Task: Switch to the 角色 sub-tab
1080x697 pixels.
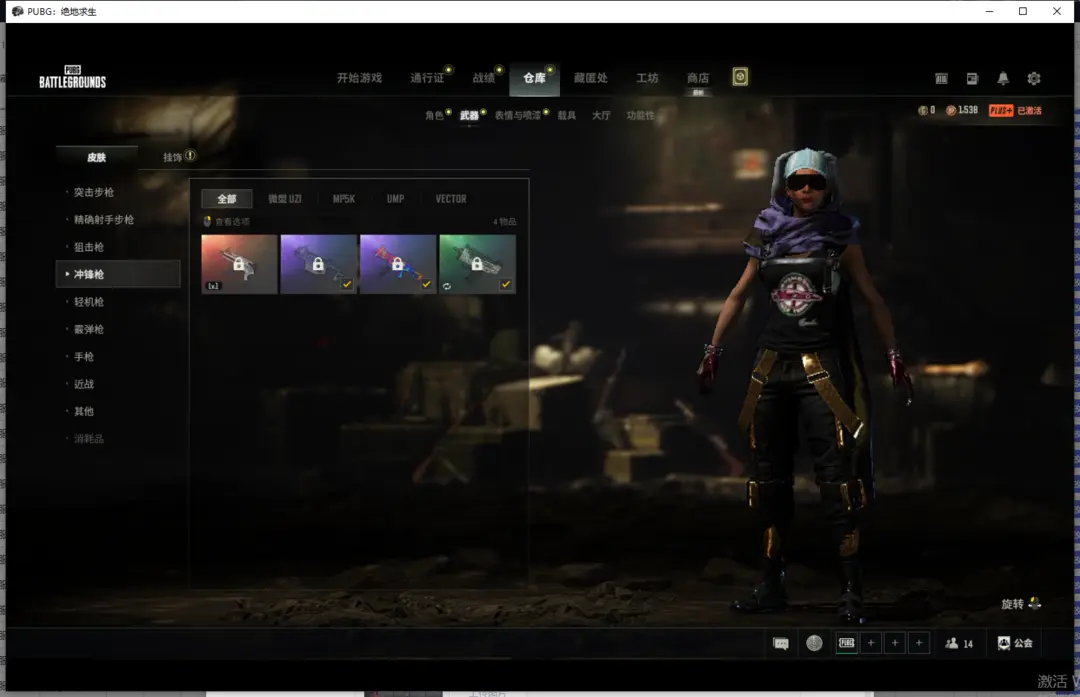Action: click(x=434, y=115)
